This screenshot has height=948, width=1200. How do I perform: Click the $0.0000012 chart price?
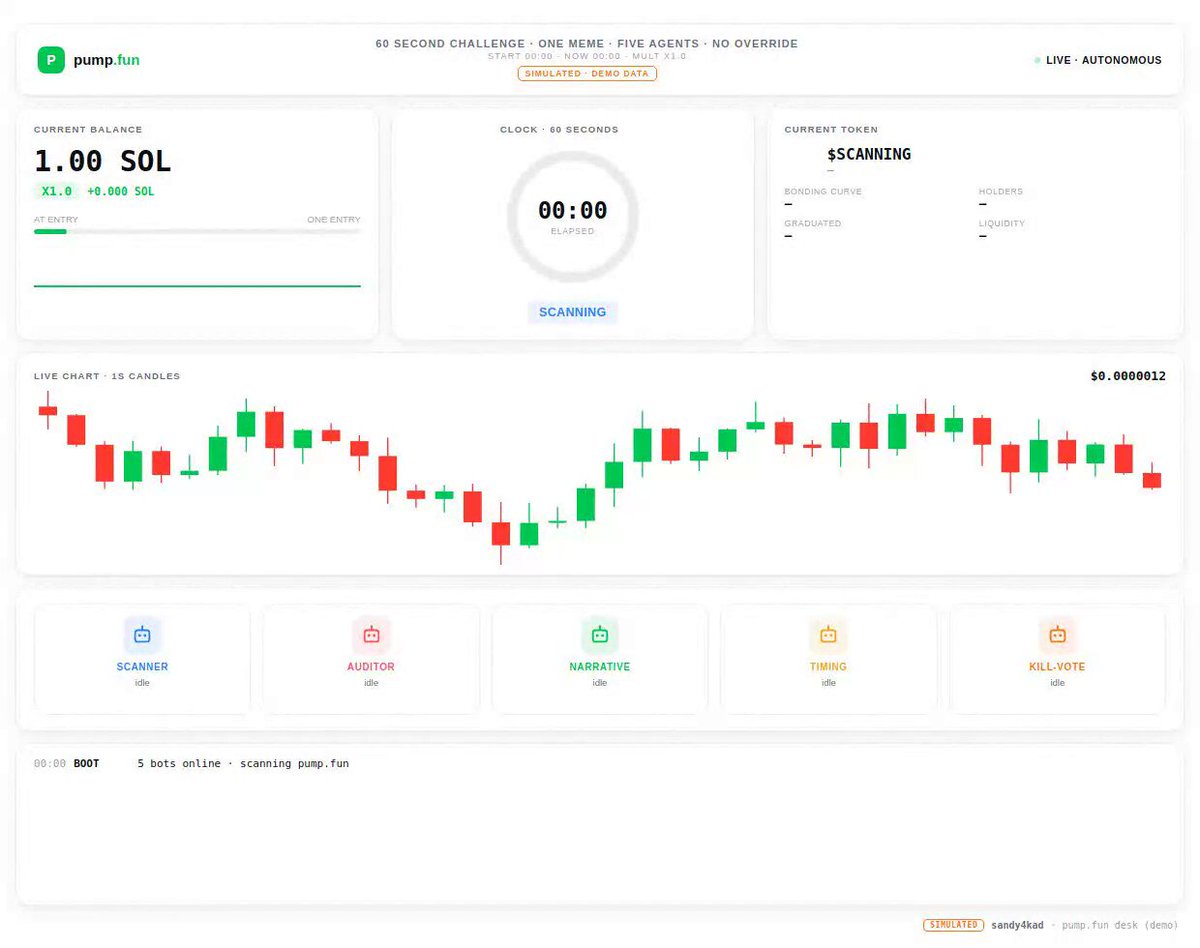[x=1128, y=376]
